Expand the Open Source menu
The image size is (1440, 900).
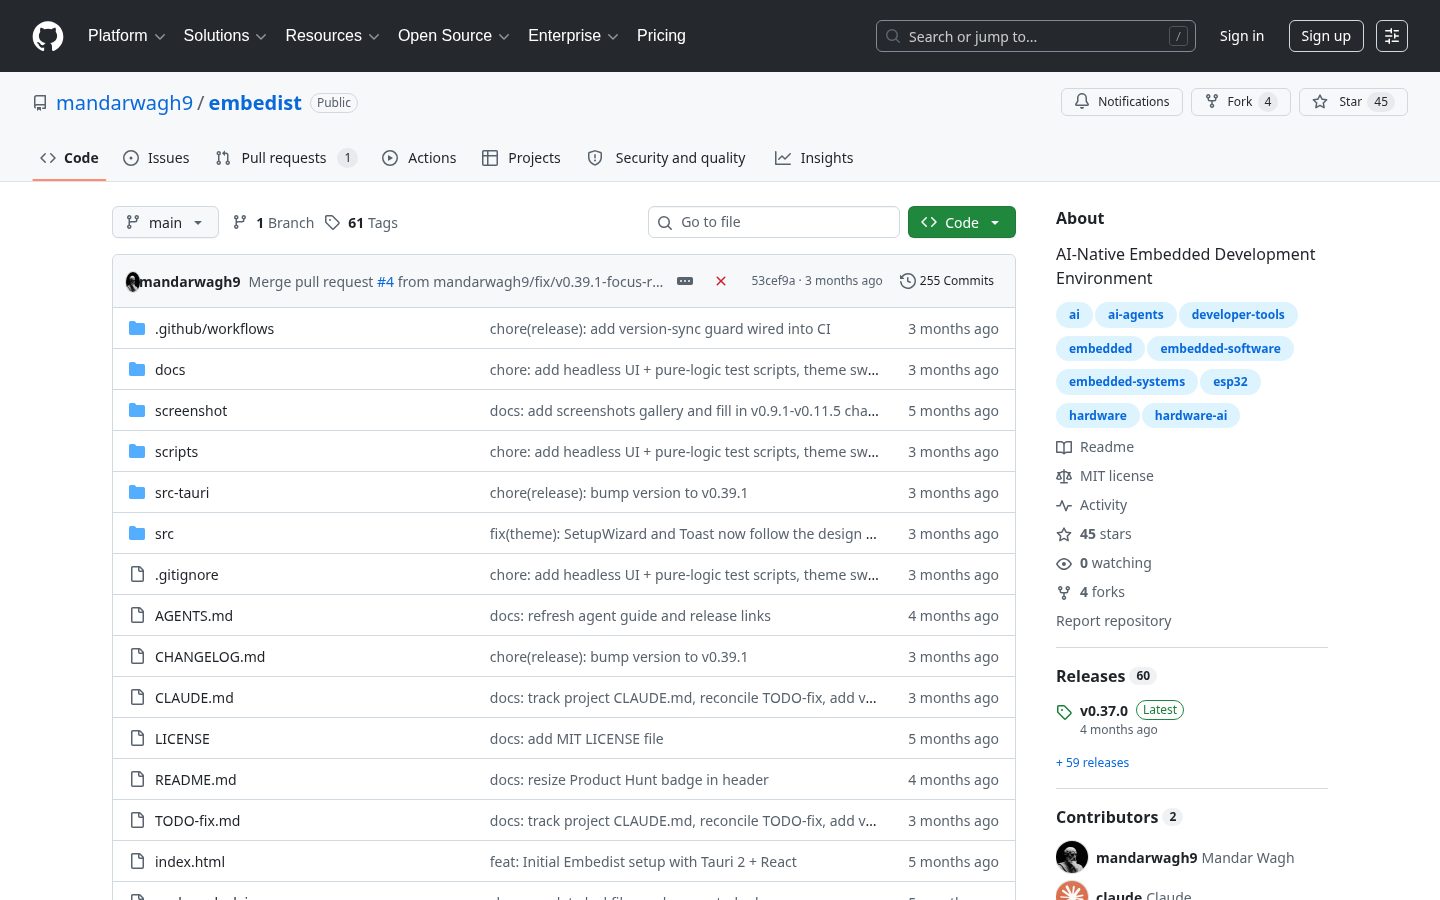pyautogui.click(x=454, y=36)
